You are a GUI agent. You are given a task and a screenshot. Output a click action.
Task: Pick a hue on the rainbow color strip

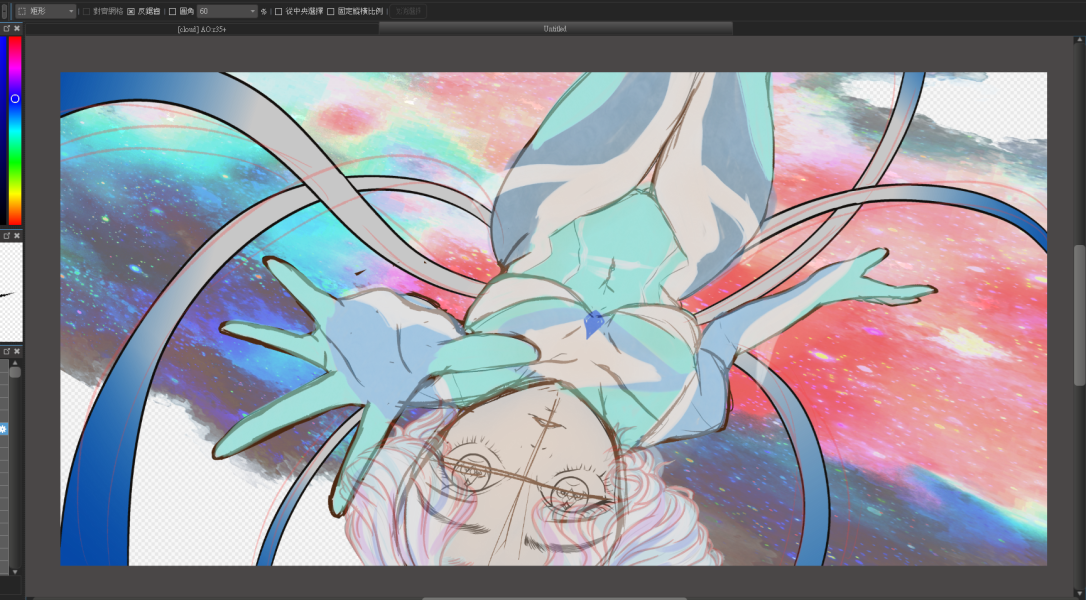[15, 130]
